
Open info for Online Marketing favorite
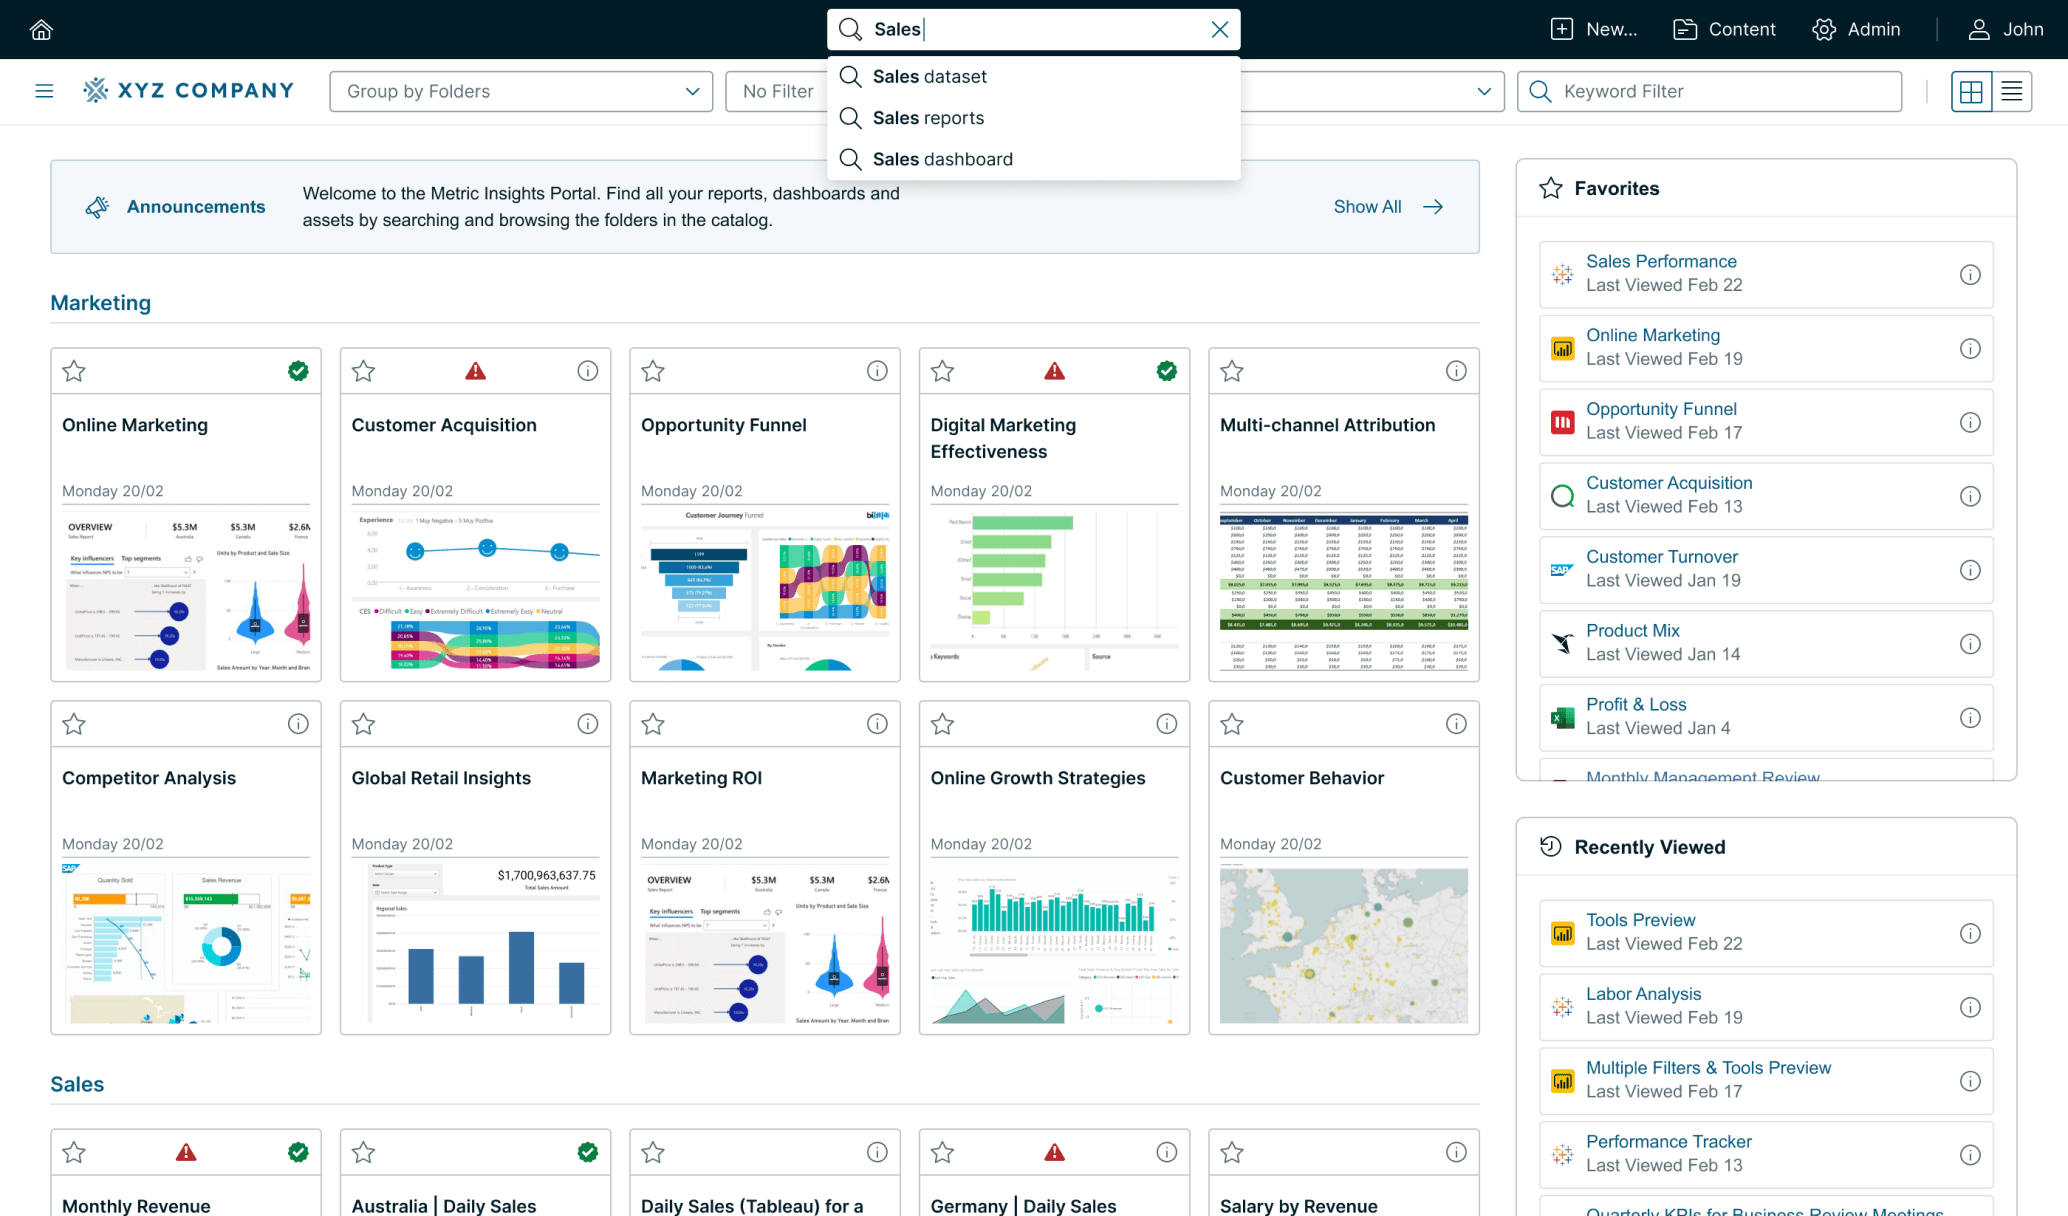pos(1969,349)
